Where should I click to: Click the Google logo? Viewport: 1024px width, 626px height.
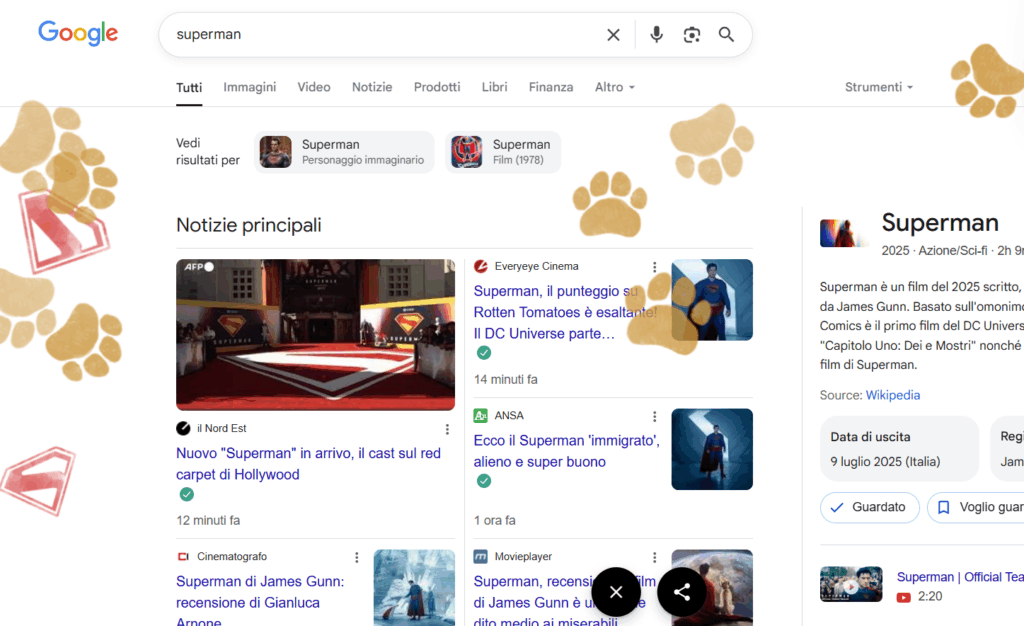tap(78, 33)
